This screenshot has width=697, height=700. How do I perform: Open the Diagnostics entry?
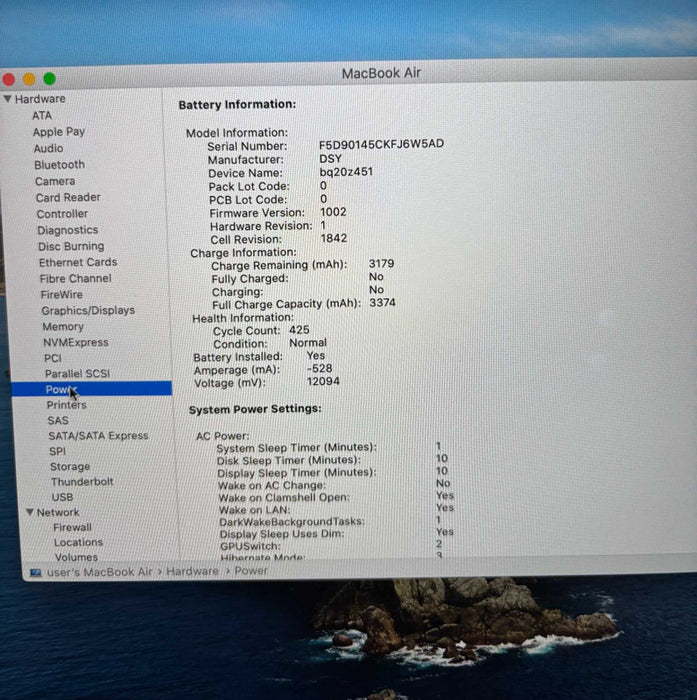click(67, 230)
